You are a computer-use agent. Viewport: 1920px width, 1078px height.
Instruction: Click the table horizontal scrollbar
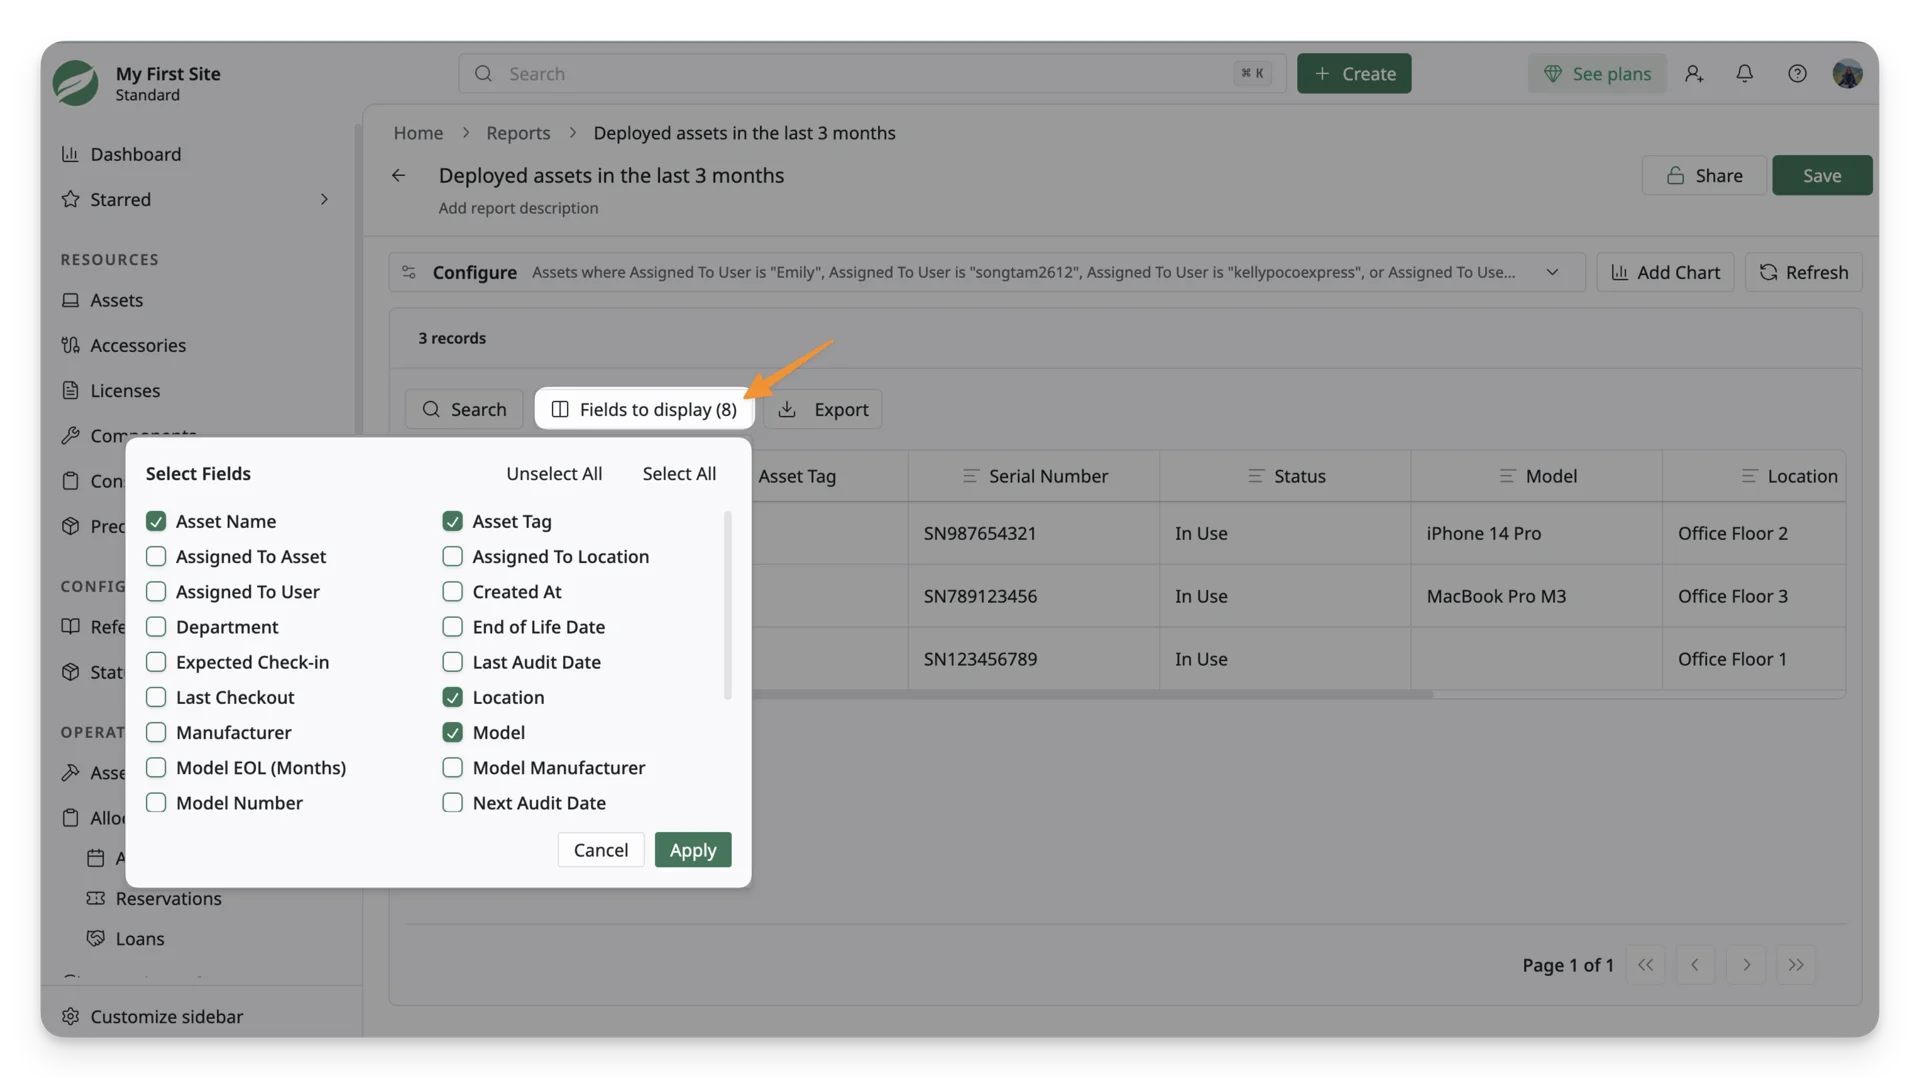[x=1092, y=694]
